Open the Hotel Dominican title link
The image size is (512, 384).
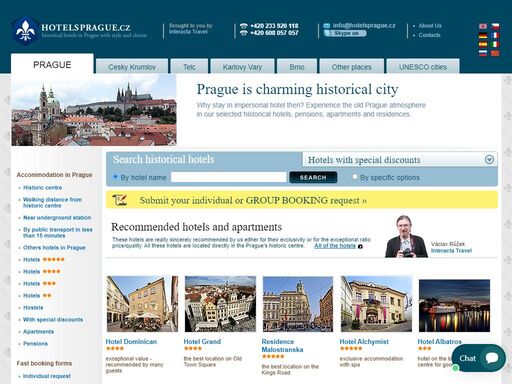click(x=131, y=342)
